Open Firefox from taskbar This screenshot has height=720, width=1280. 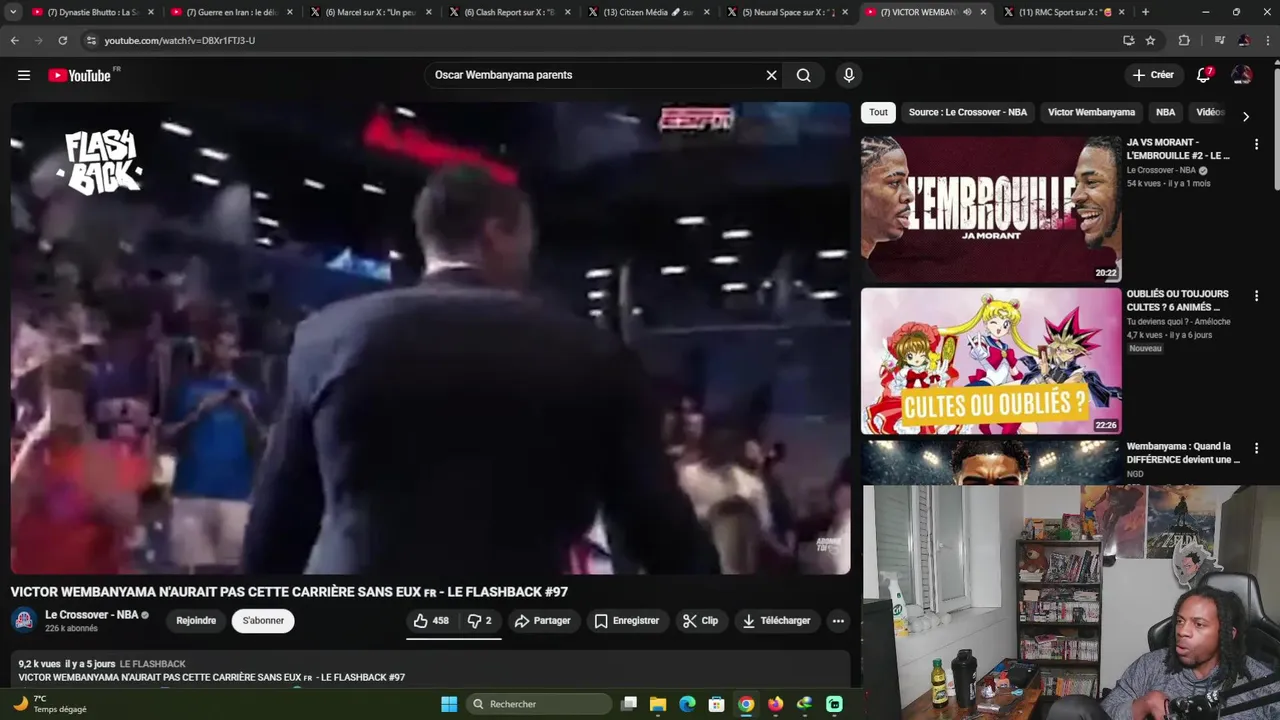click(775, 704)
